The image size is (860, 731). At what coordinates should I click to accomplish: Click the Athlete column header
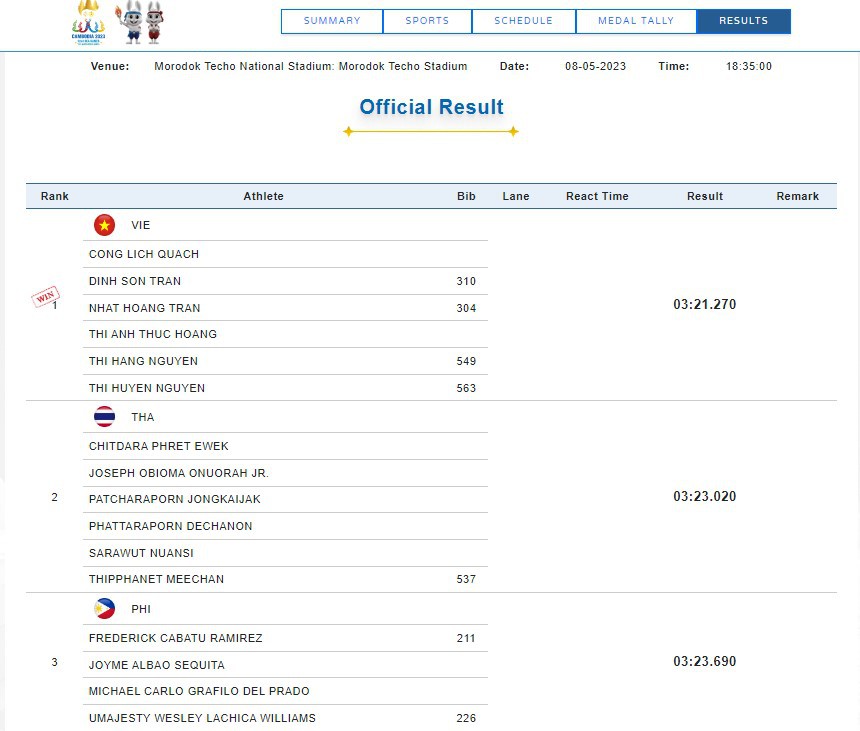point(264,196)
